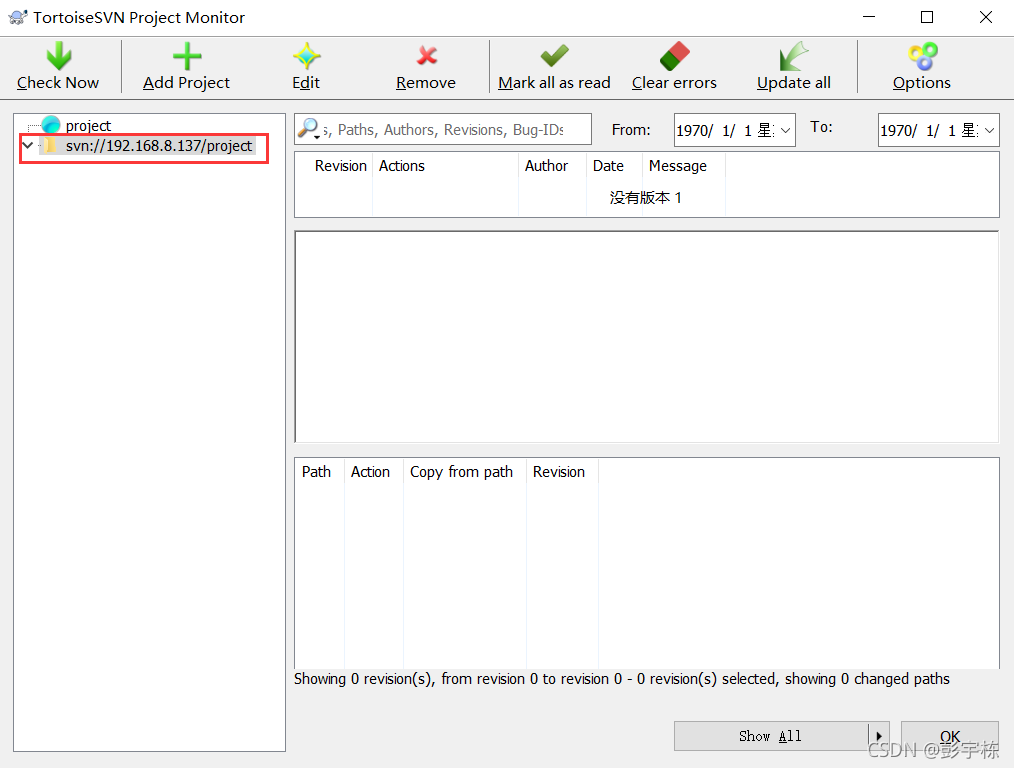Open Options from the toolbar
This screenshot has height=768, width=1014.
(922, 67)
